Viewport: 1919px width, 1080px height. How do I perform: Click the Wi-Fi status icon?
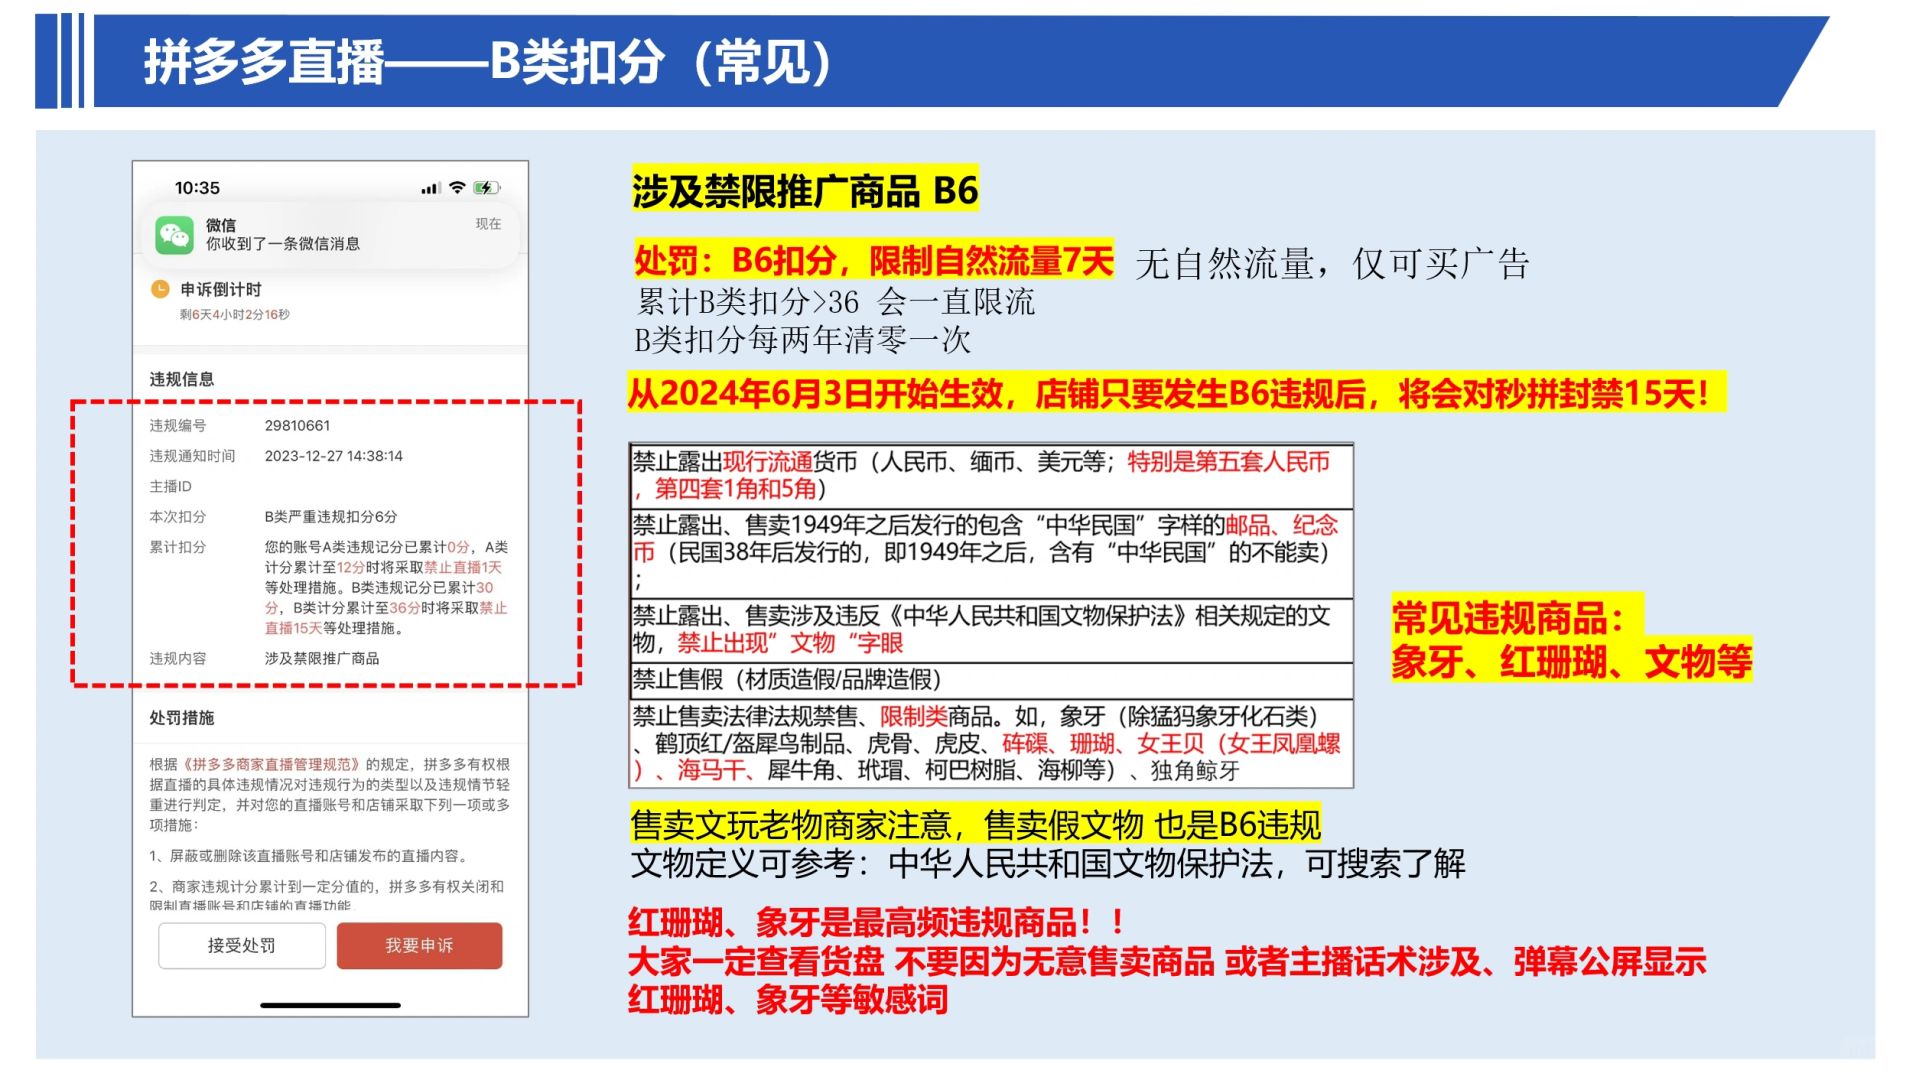point(457,188)
